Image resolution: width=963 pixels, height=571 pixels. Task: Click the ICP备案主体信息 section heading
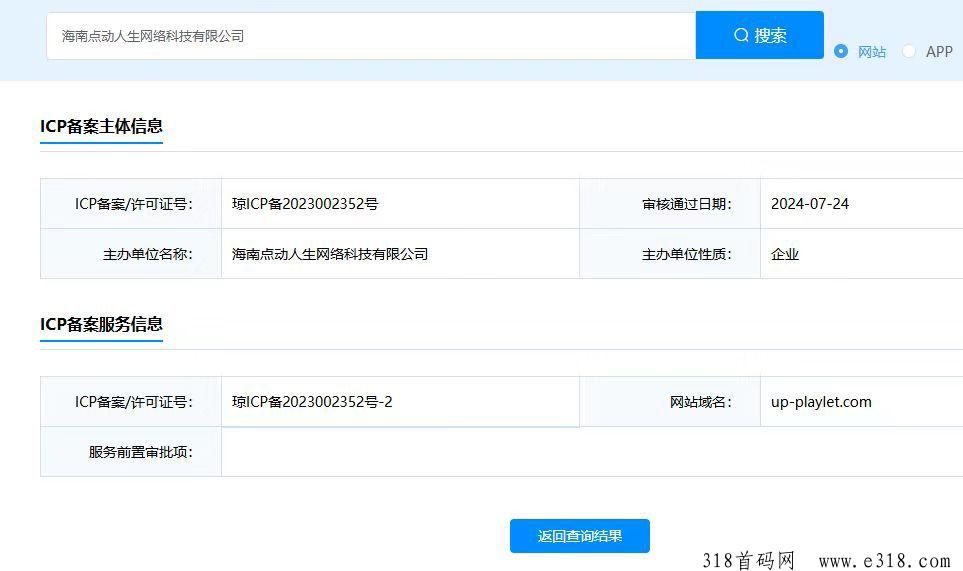point(101,126)
